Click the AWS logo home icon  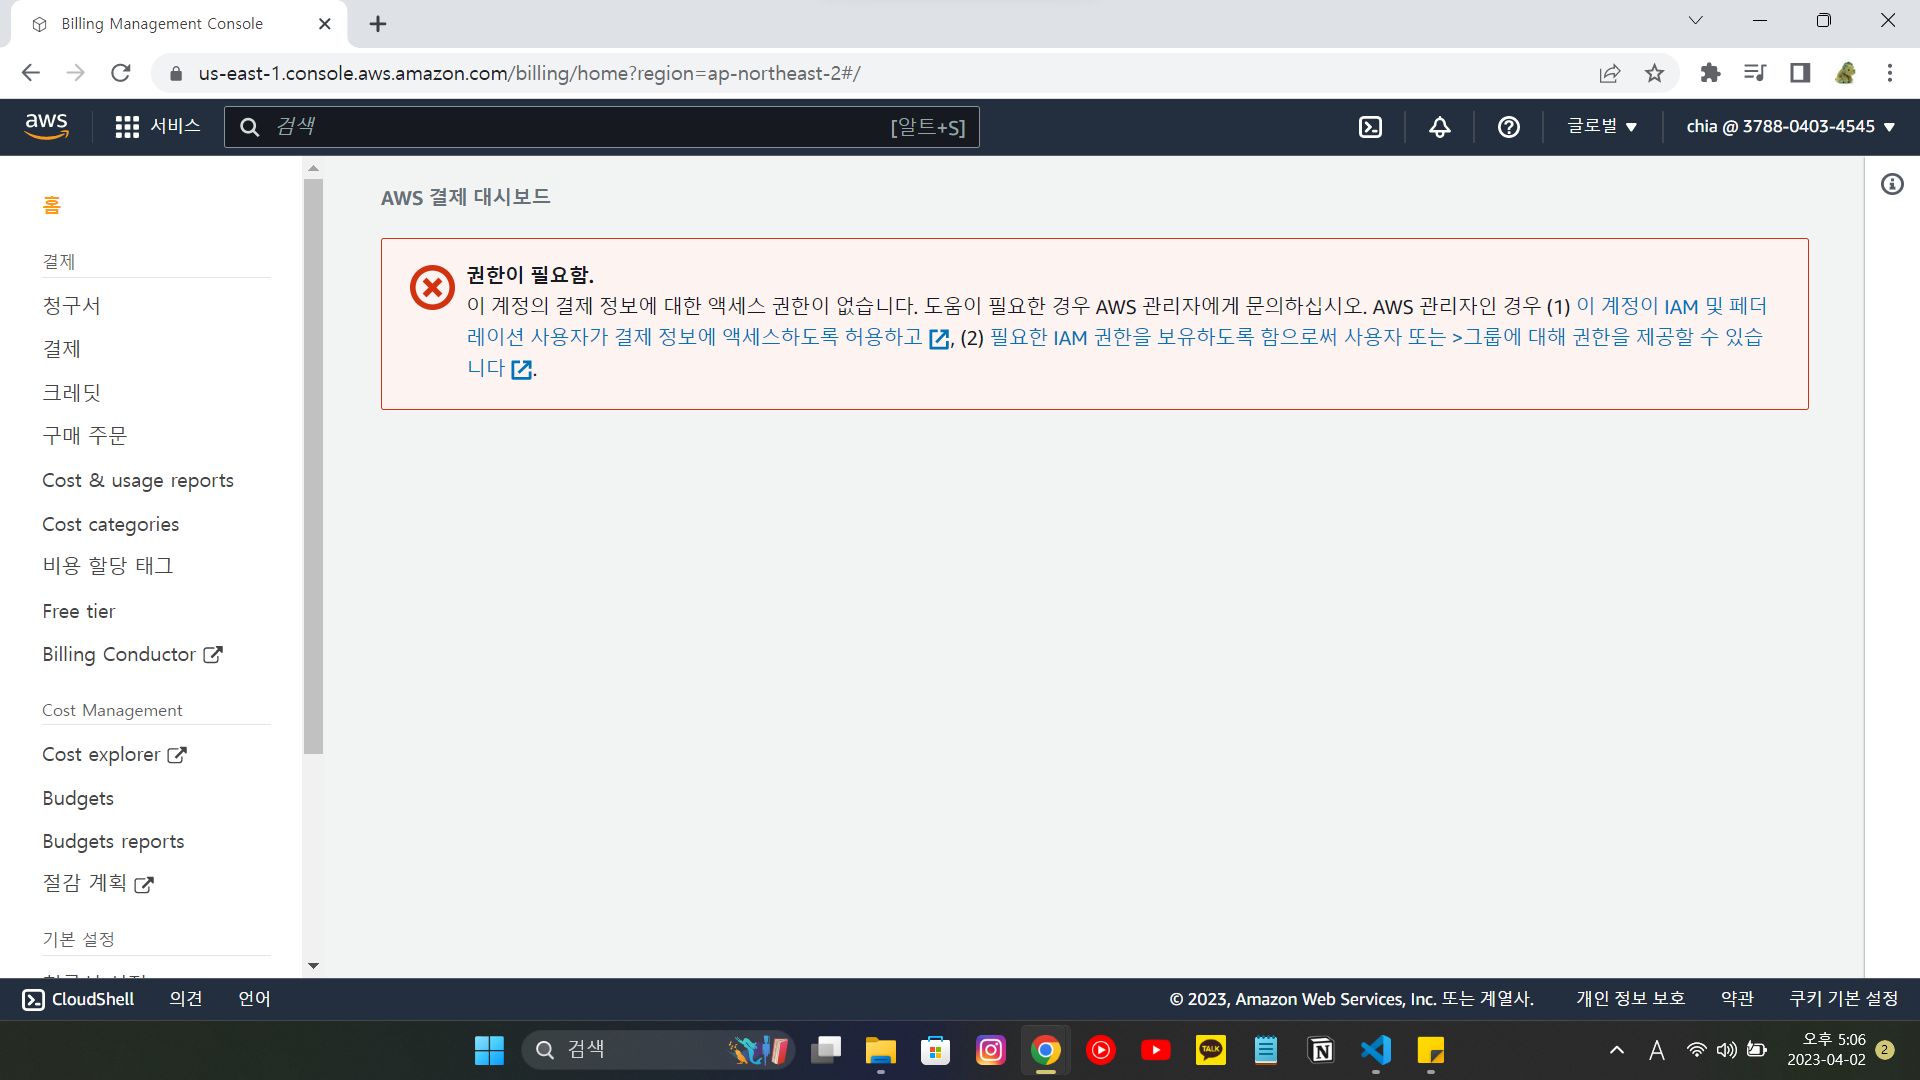(x=47, y=127)
